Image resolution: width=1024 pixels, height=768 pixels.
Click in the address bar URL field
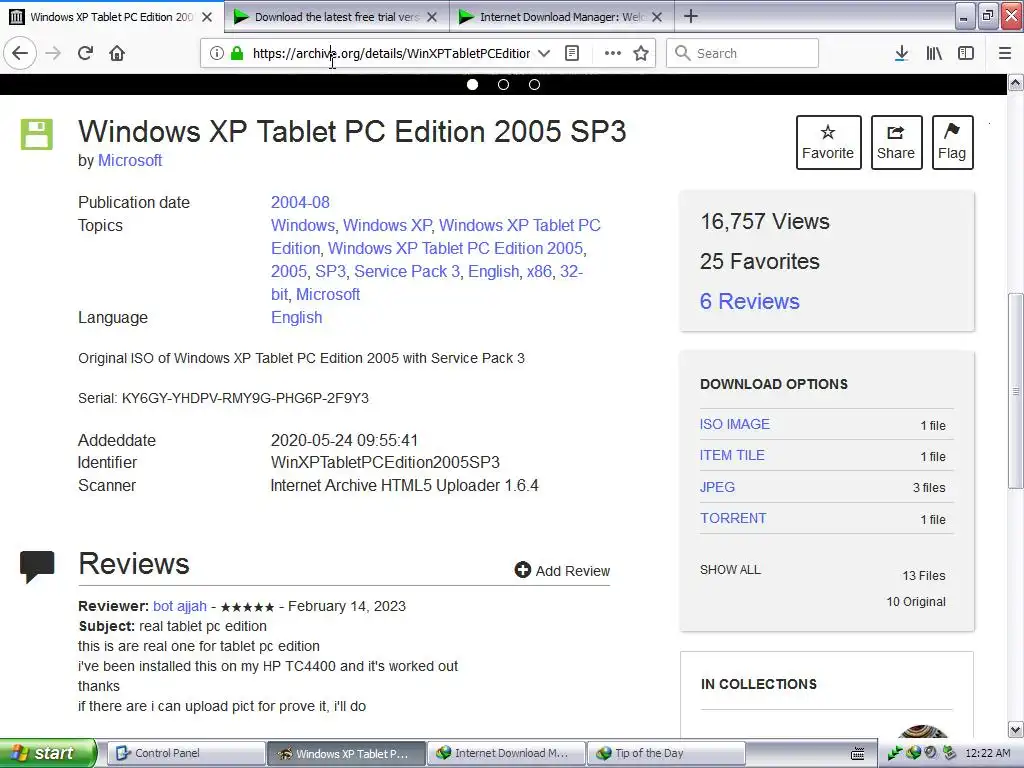coord(391,53)
